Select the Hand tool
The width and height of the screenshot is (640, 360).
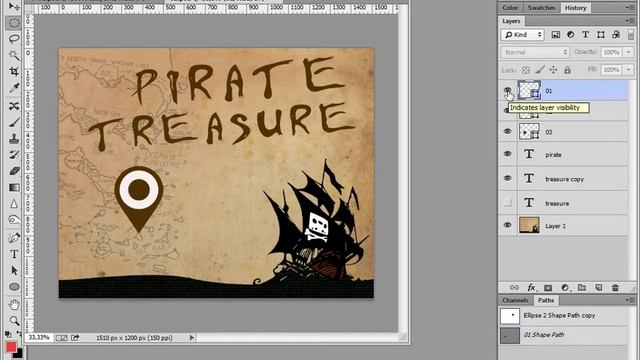point(14,304)
